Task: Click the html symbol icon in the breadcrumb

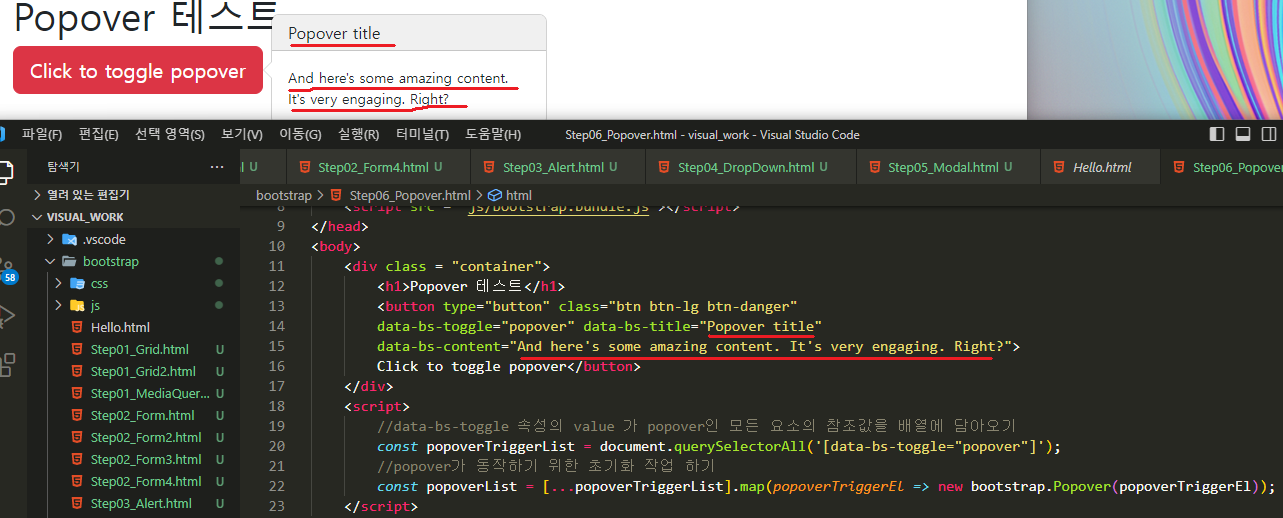Action: click(494, 195)
